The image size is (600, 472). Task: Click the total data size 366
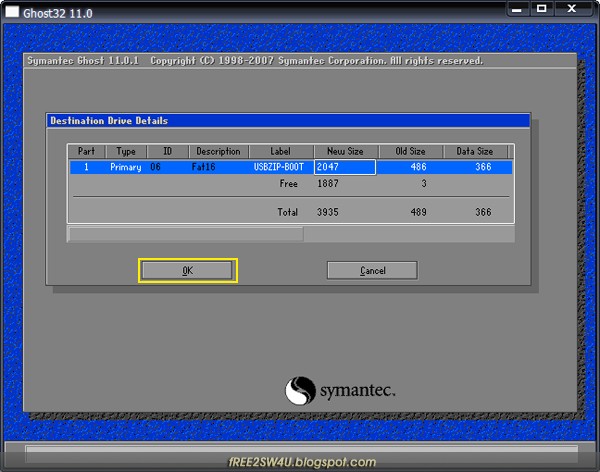(483, 212)
